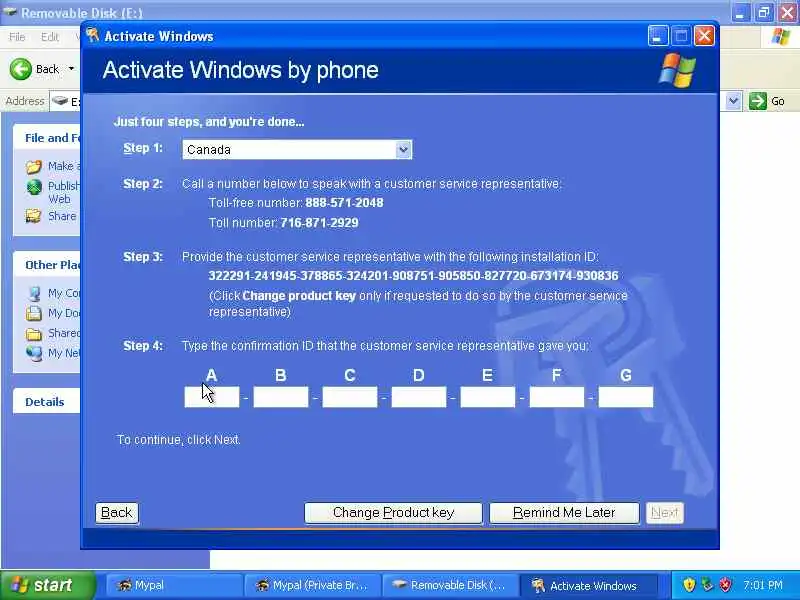
Task: Click the Share folder icon
Action: pos(34,216)
